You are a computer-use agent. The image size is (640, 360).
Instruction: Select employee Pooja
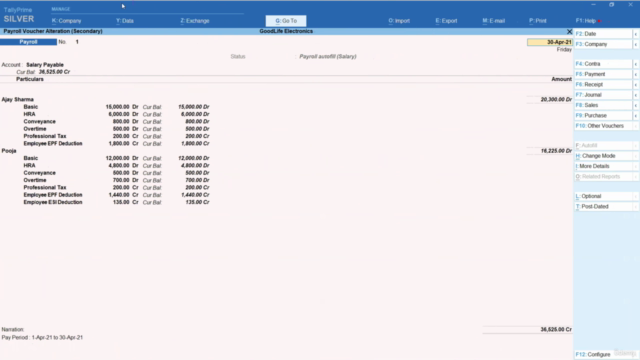coord(9,151)
